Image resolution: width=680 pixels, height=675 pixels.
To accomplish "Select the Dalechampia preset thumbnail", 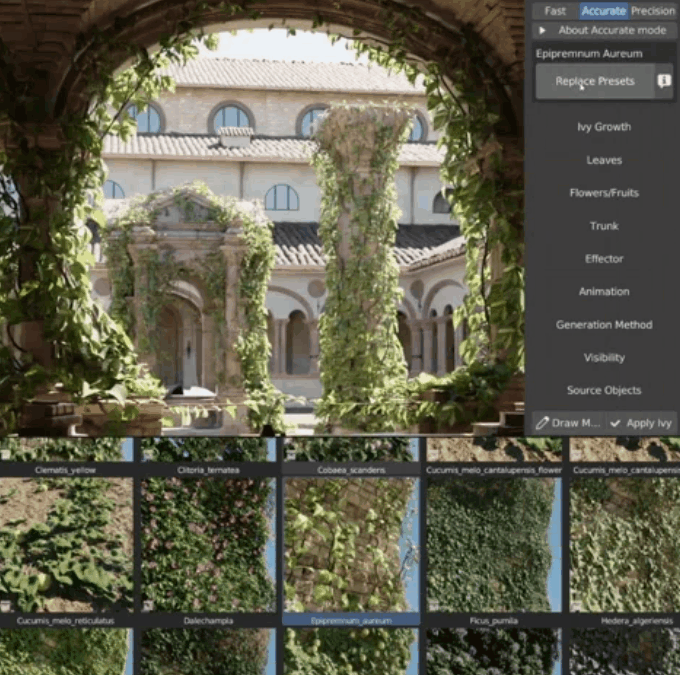I will click(x=208, y=545).
